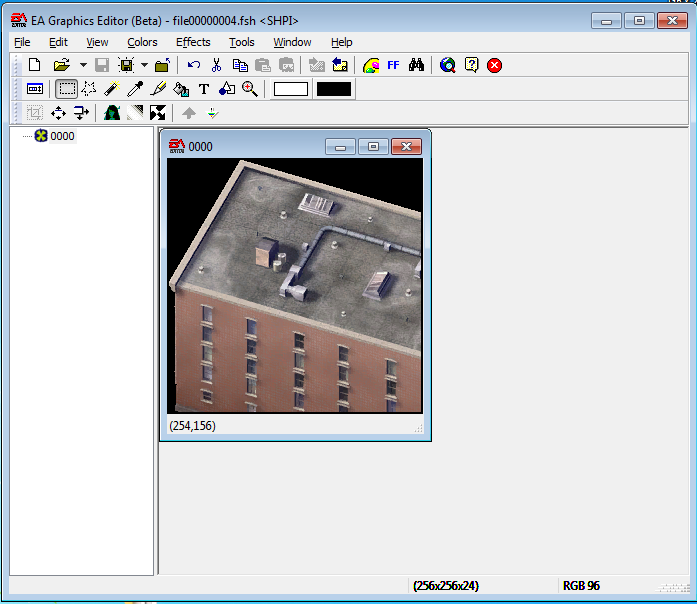Activate the Text tool
Screen dimensions: 697x604
[x=204, y=89]
